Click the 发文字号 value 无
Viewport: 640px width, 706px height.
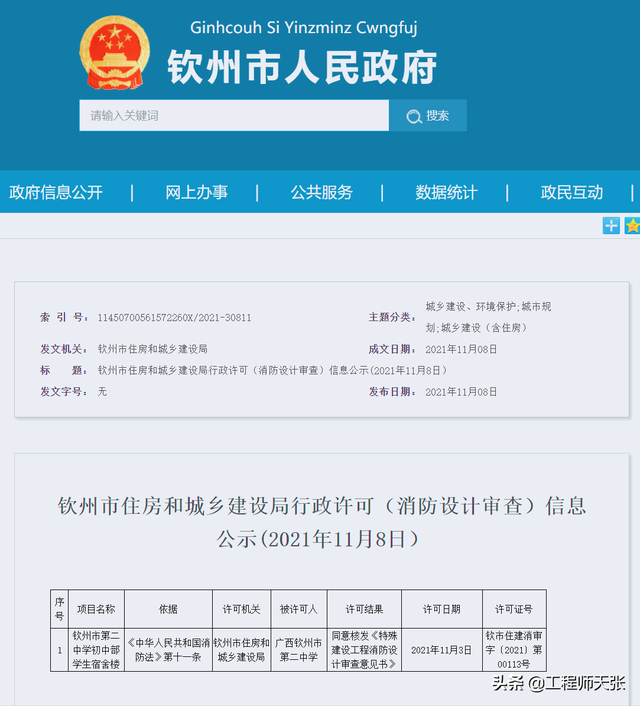[x=102, y=392]
